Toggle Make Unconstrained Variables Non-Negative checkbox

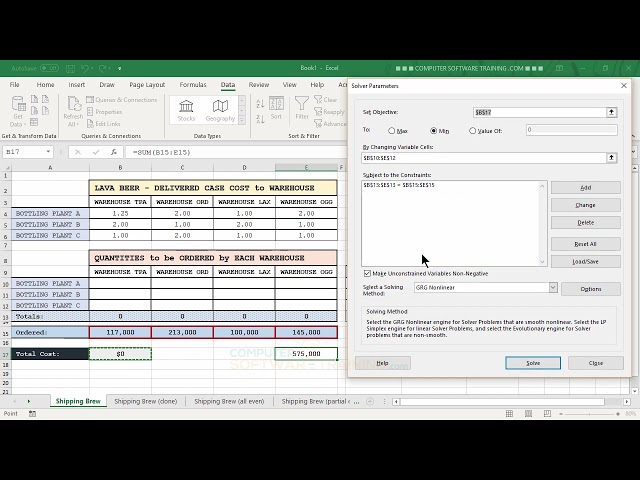click(x=367, y=273)
